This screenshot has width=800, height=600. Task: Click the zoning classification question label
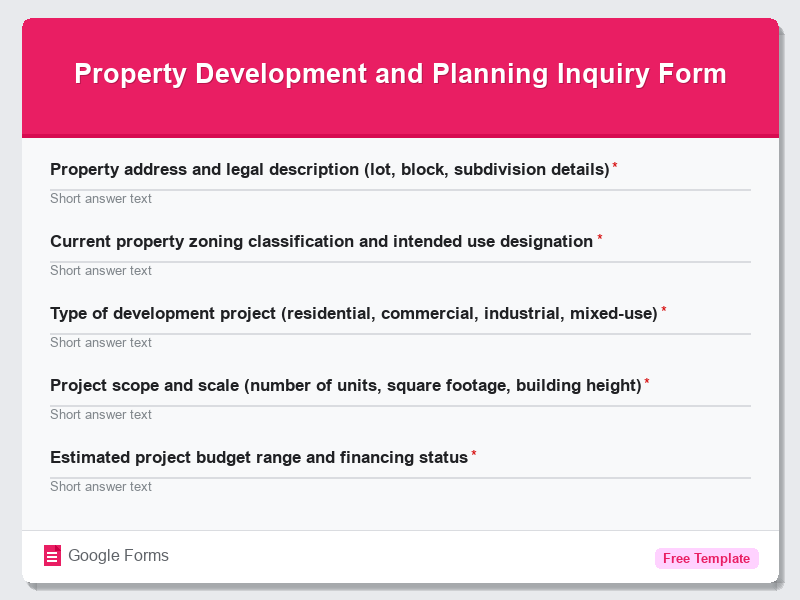[x=320, y=241]
